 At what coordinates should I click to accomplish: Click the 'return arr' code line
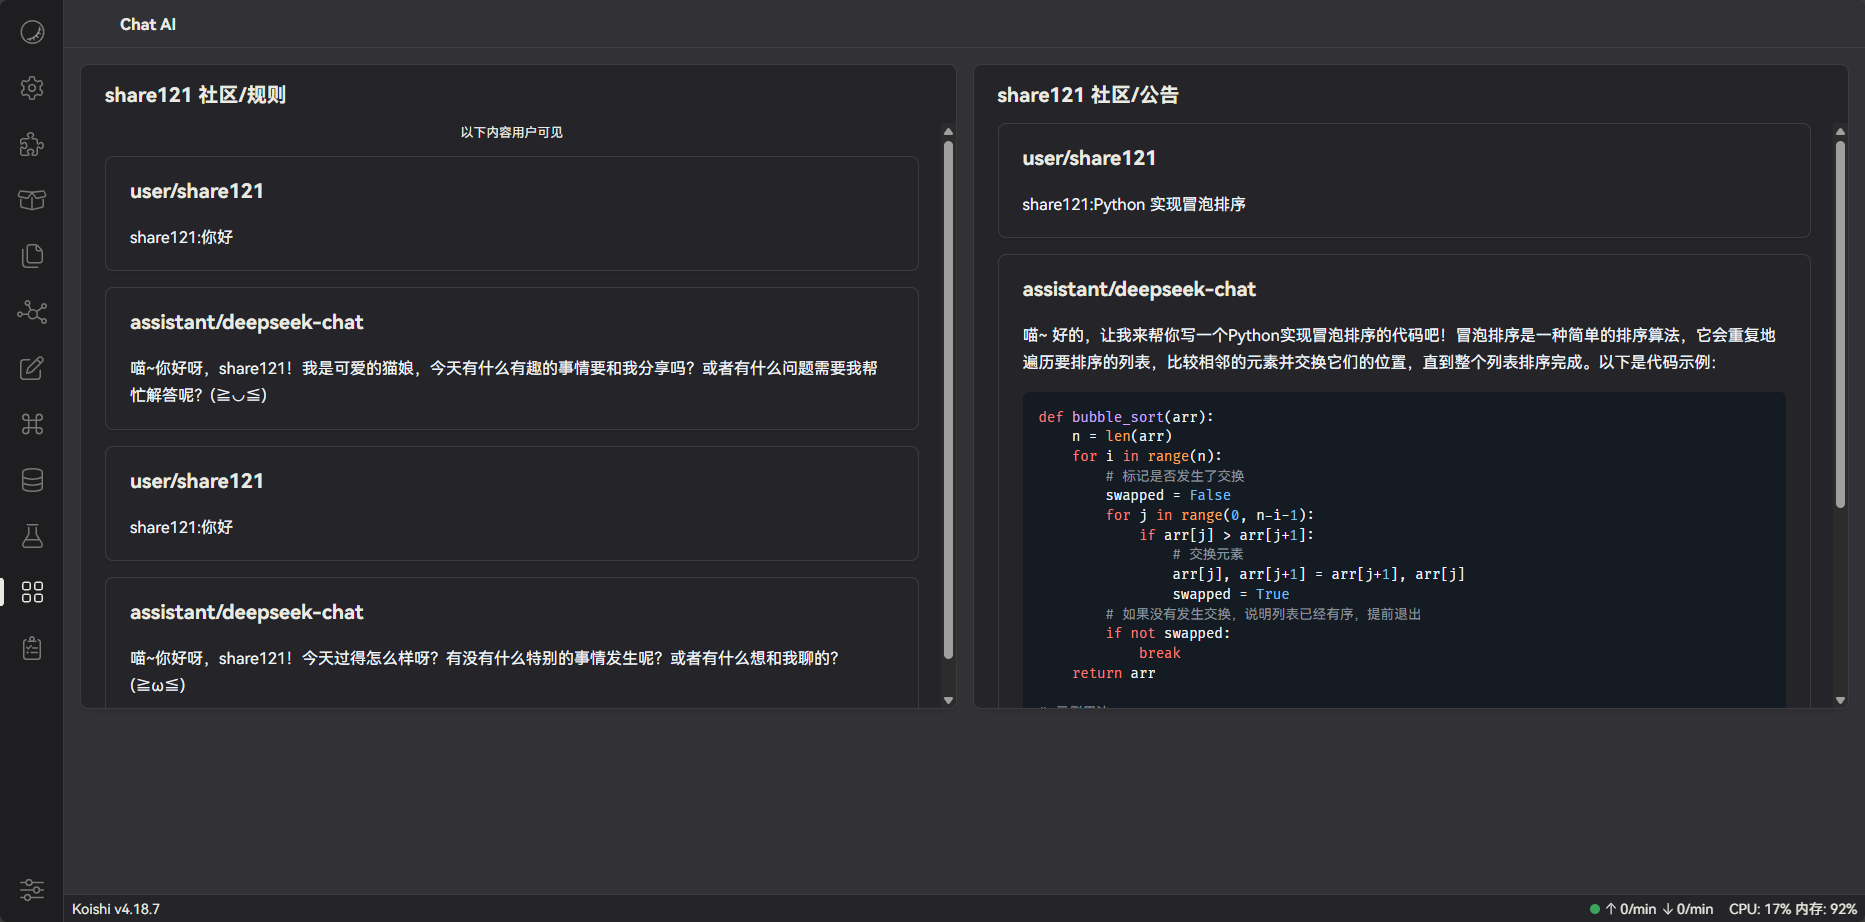(1114, 673)
